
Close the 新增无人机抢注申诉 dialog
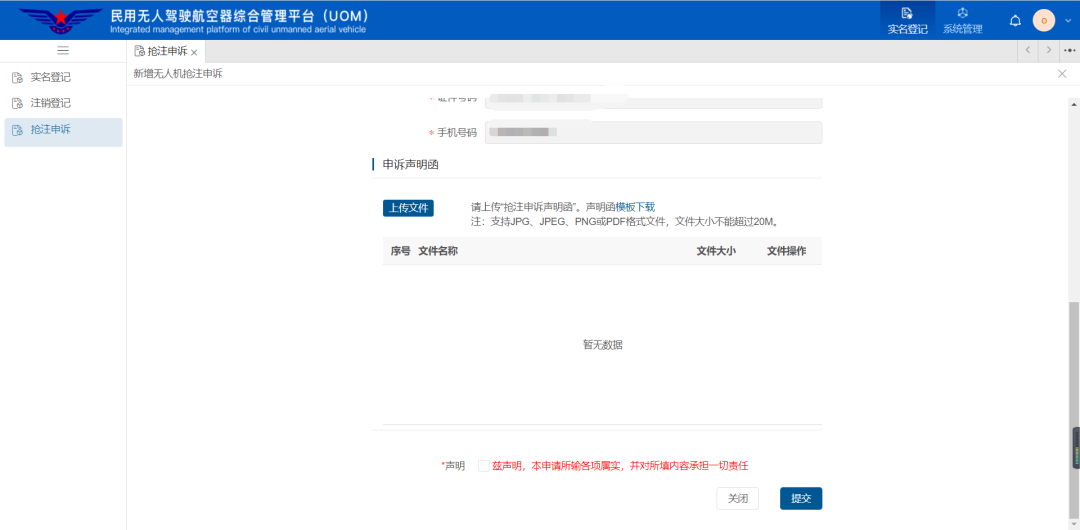click(x=1062, y=74)
